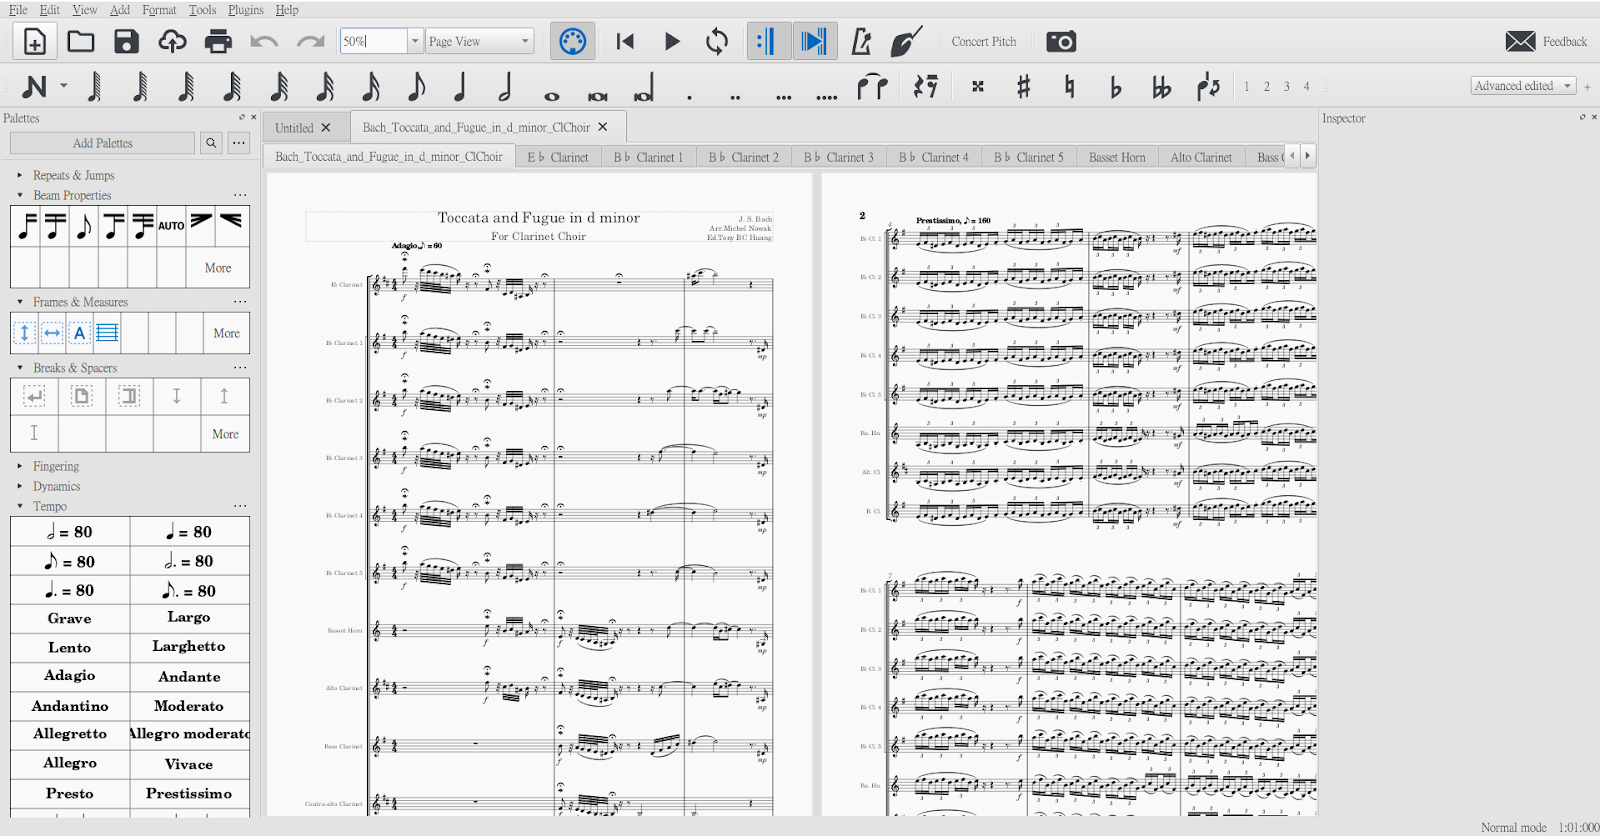Toggle pan score during playback
This screenshot has width=1600, height=836.
[814, 41]
